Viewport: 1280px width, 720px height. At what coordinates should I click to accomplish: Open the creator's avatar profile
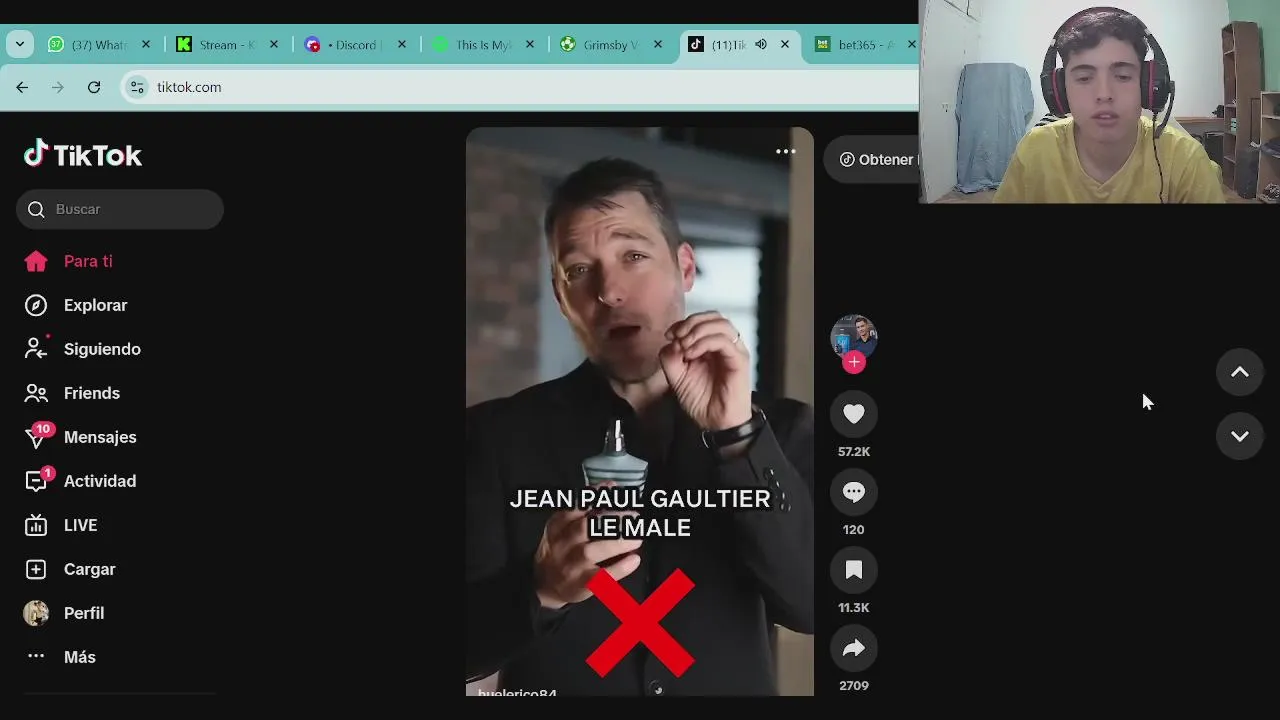854,337
